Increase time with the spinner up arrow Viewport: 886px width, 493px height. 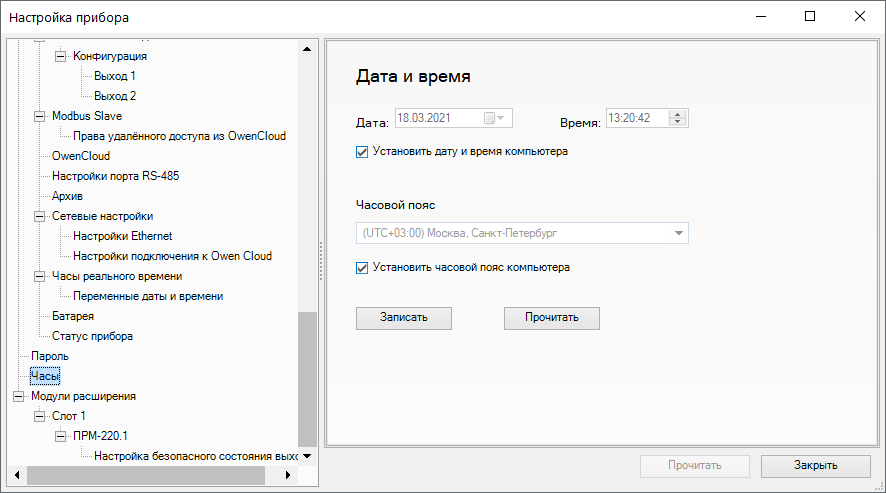[678, 114]
